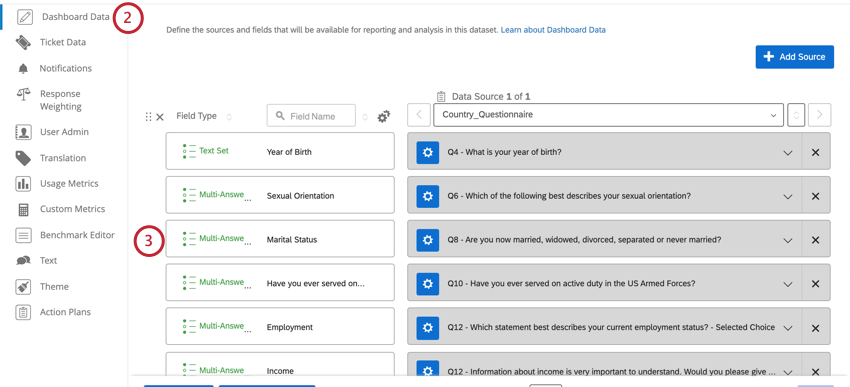Go to the previous data source

(419, 115)
